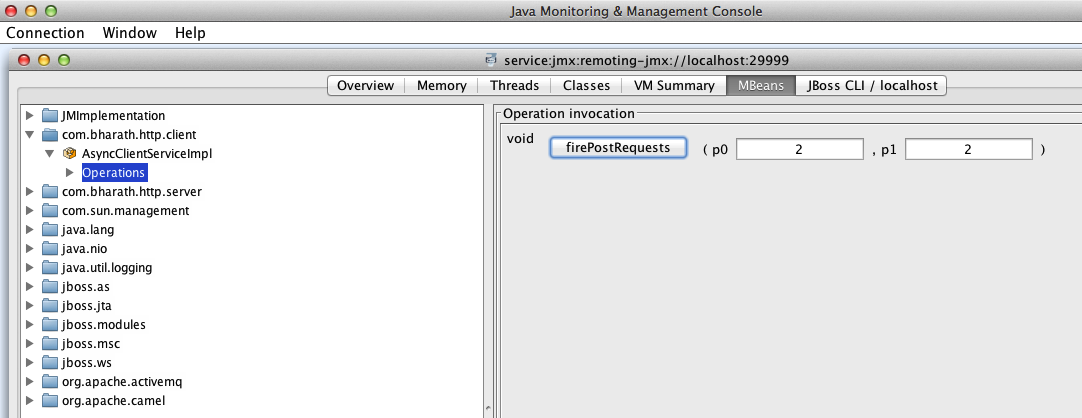Screen dimensions: 1082x418
Task: Expand the Operations node arrow
Action: (x=69, y=172)
